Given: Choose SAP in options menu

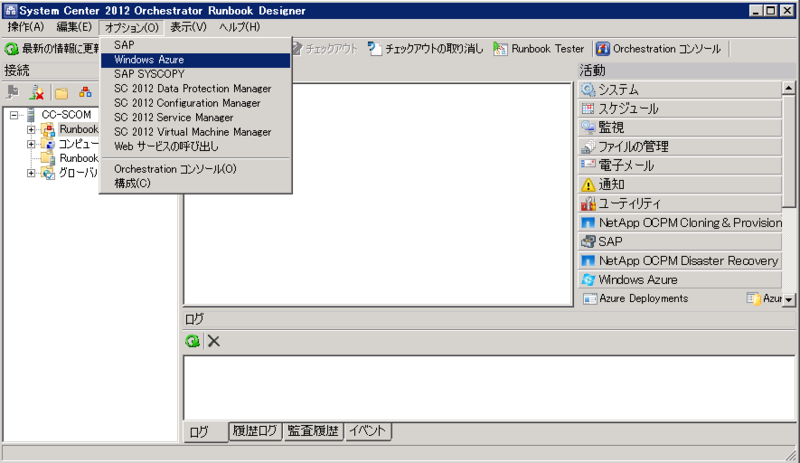Looking at the screenshot, I should tap(195, 45).
